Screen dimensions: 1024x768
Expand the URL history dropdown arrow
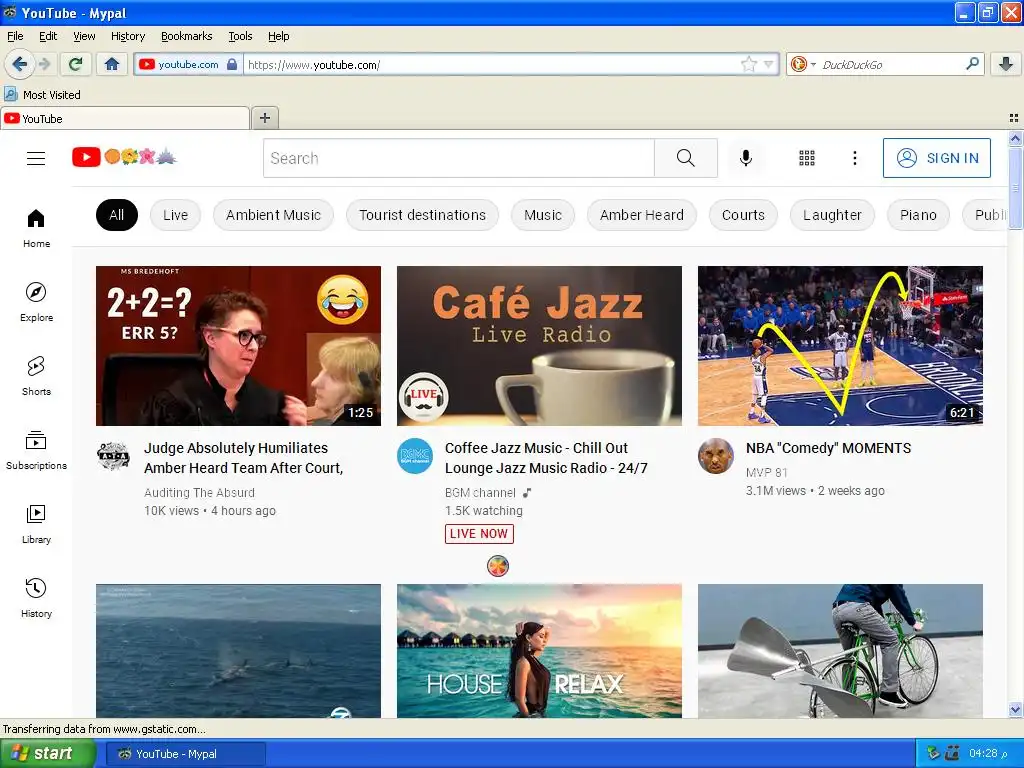tap(769, 64)
